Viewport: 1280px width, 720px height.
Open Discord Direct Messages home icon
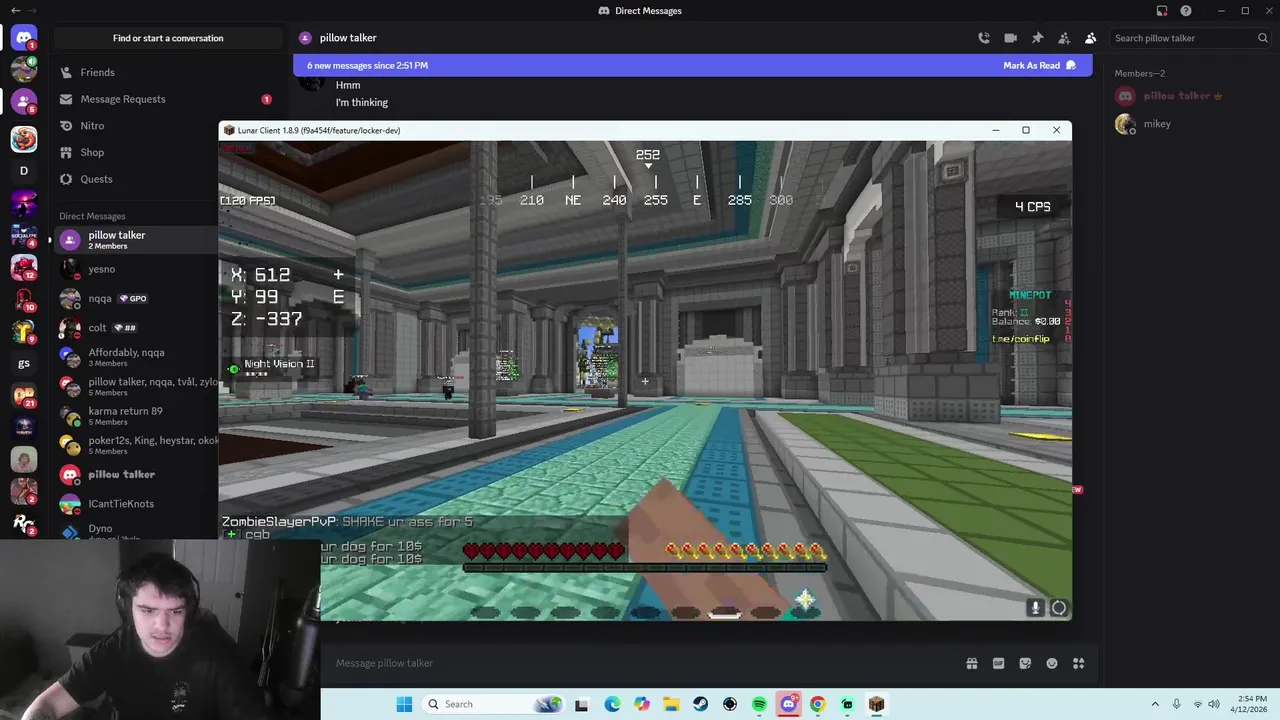24,38
